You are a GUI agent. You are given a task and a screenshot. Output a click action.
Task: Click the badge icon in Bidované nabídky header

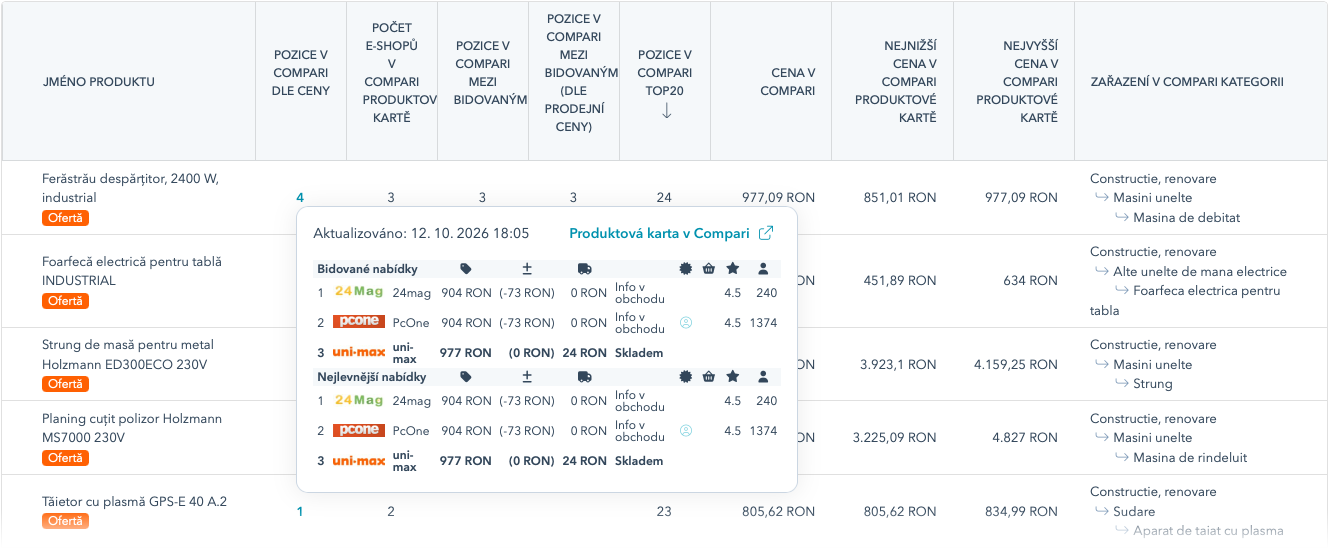[685, 269]
